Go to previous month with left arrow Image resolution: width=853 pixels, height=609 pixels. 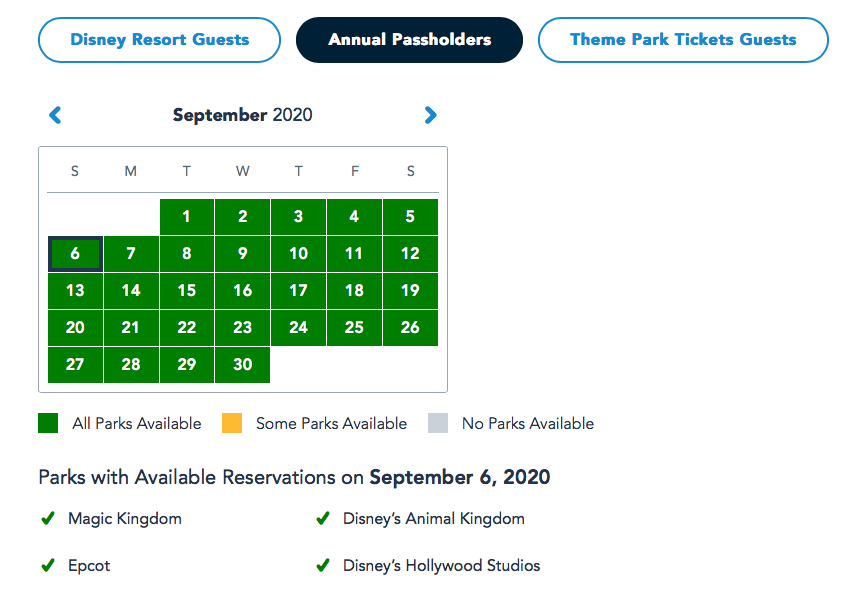click(55, 115)
